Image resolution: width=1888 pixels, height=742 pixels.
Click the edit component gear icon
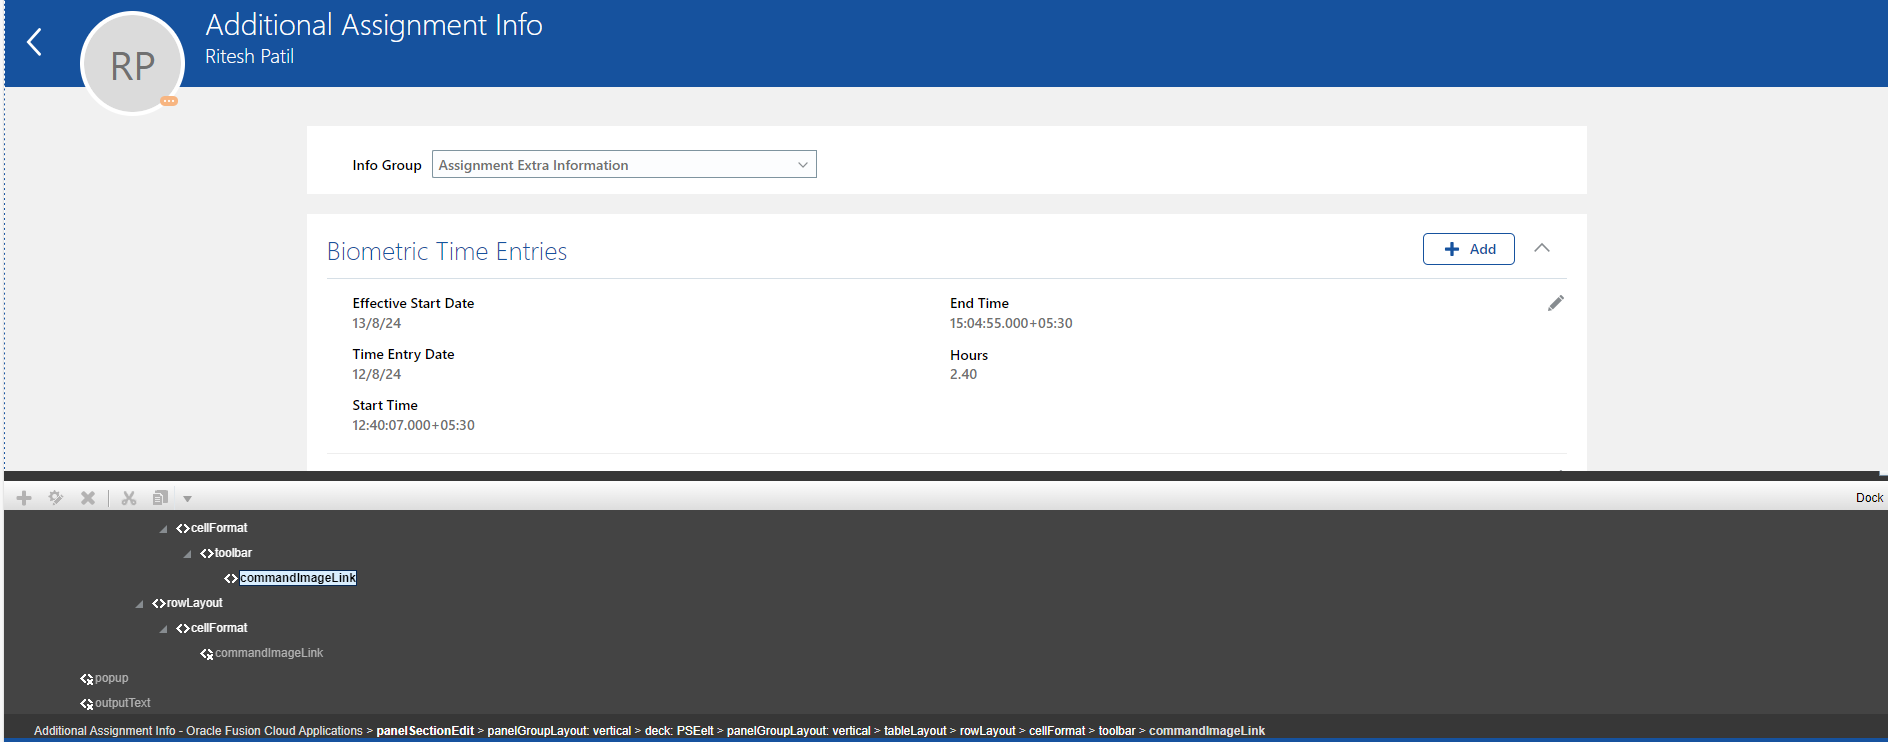[56, 498]
